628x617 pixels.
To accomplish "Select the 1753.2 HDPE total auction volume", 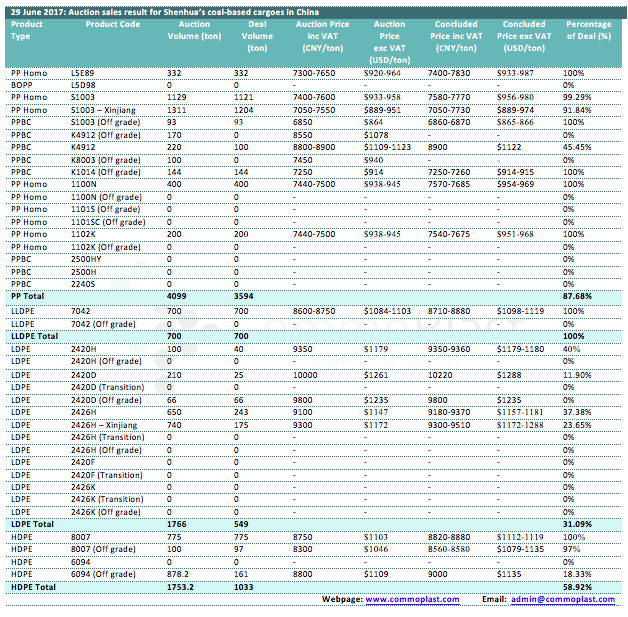I will point(180,588).
